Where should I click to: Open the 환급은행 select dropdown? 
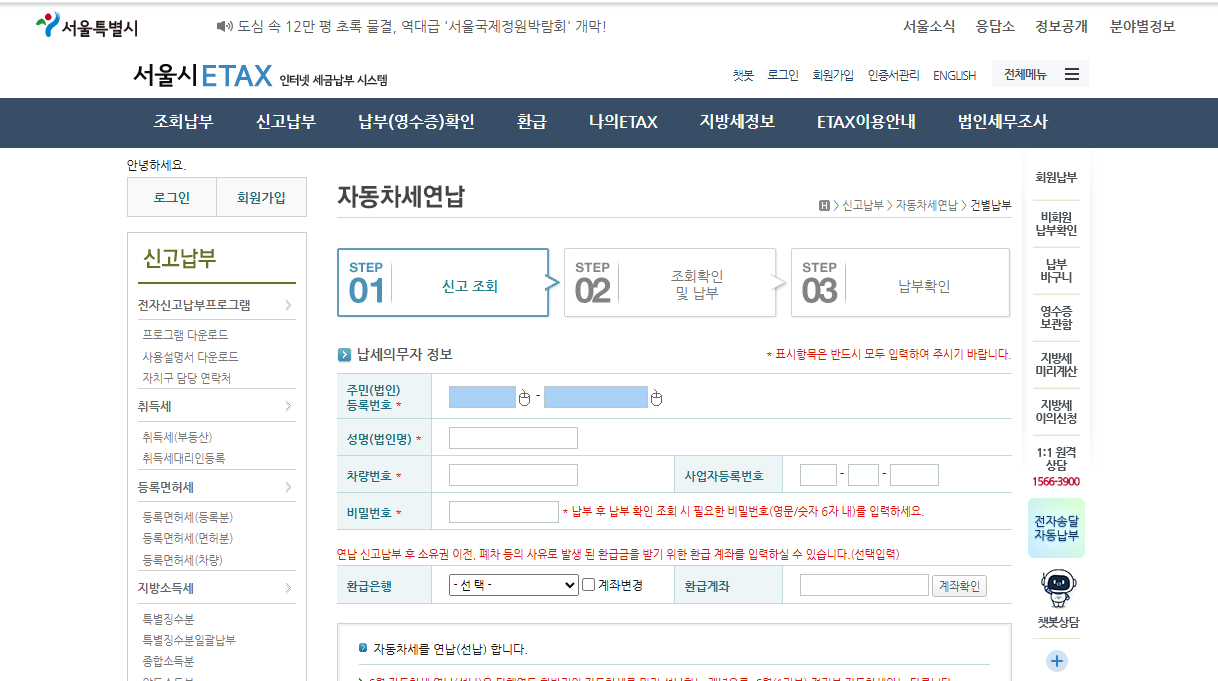point(514,585)
